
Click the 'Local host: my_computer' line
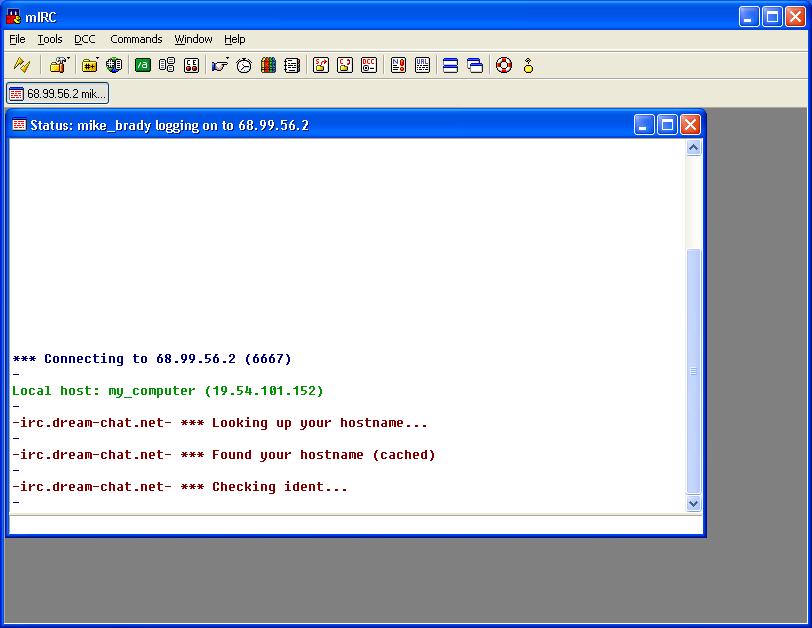pyautogui.click(x=168, y=391)
